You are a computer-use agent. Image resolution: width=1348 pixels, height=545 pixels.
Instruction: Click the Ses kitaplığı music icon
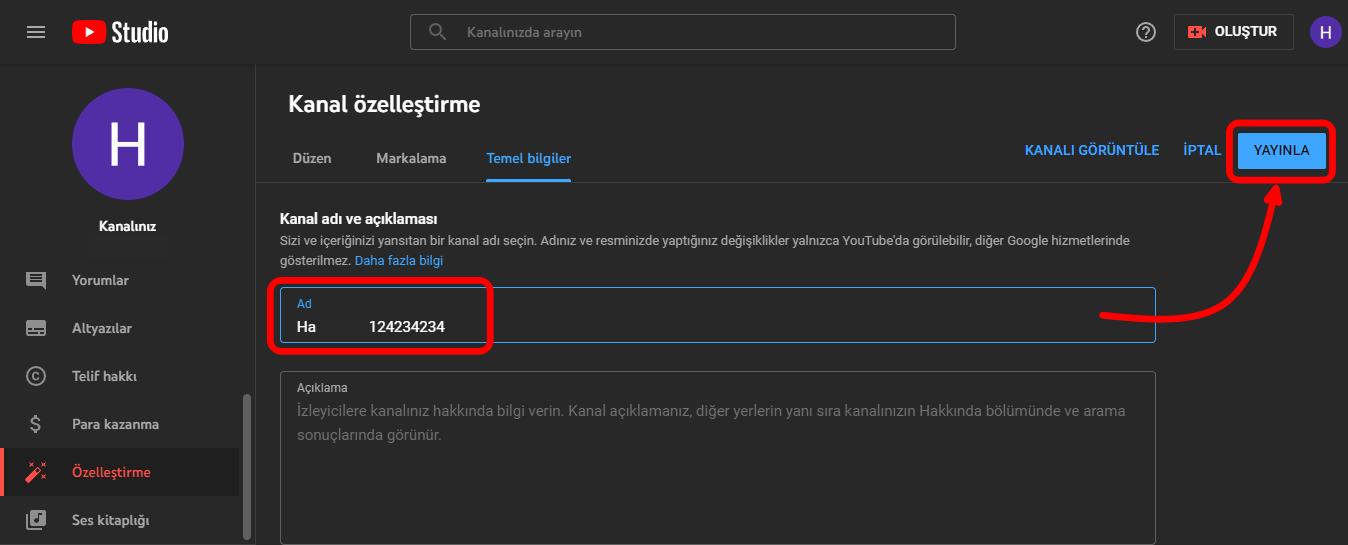(x=36, y=520)
